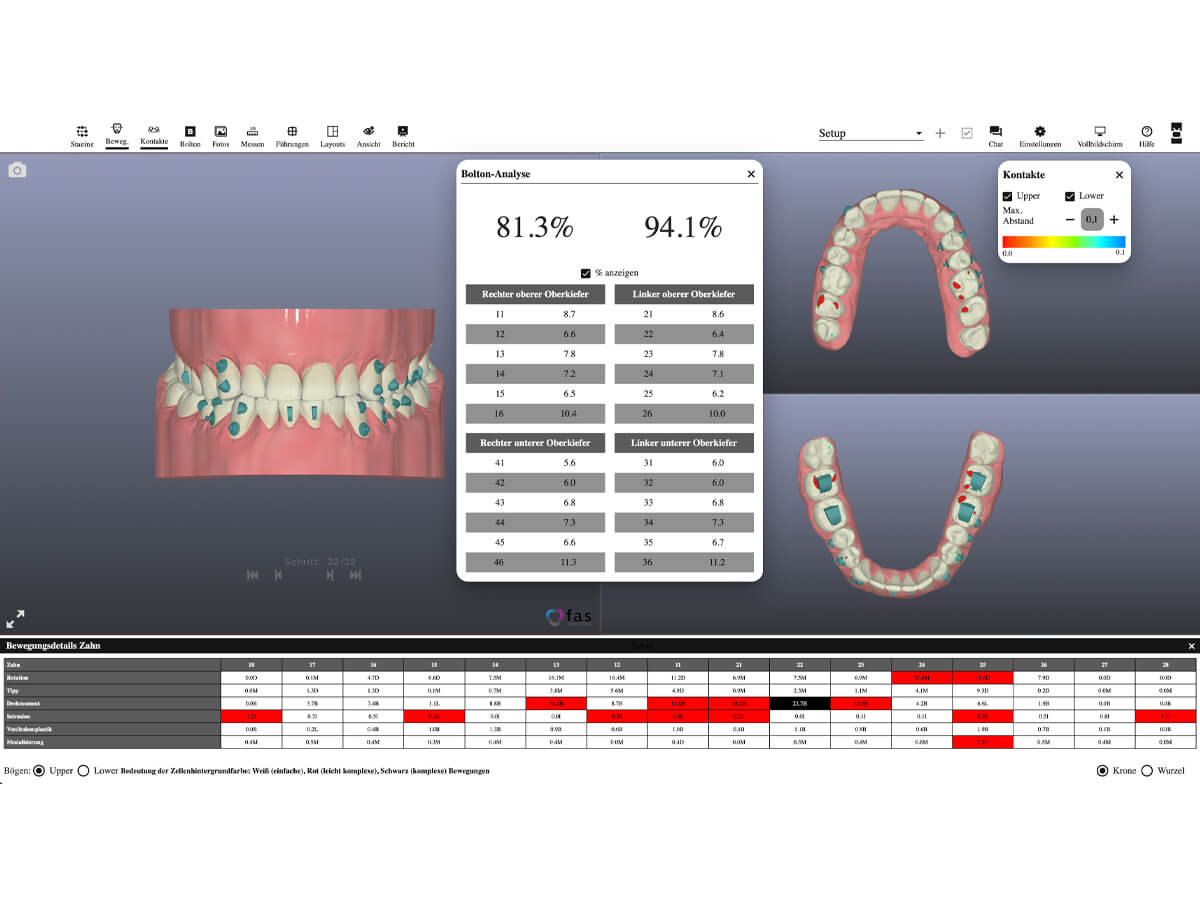Viewport: 1200px width, 900px height.
Task: Select tooth 36 row with value 11.2
Action: (684, 563)
